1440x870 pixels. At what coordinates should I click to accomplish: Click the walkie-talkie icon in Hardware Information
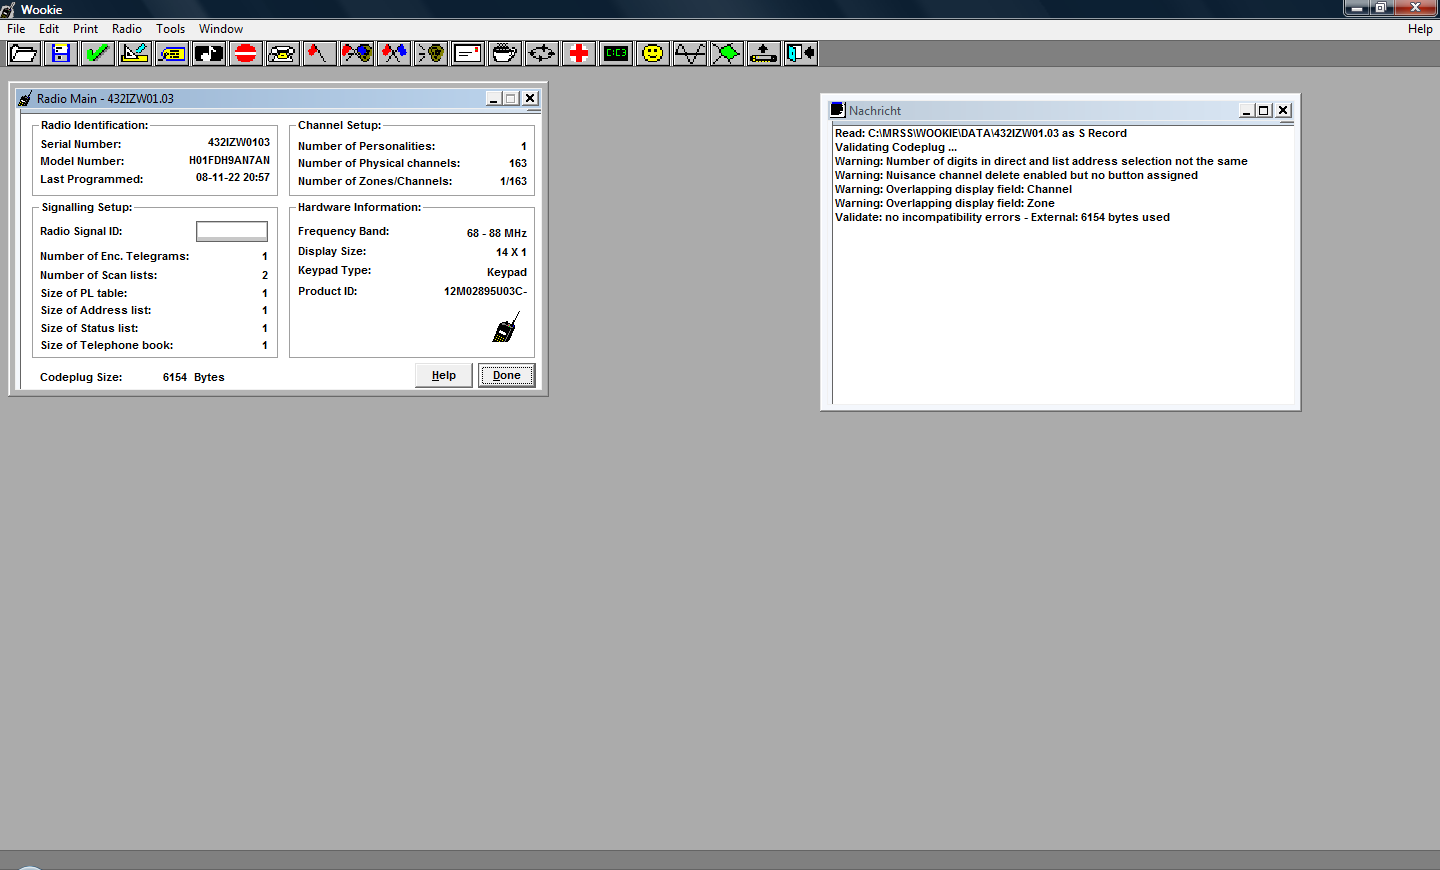coord(506,328)
